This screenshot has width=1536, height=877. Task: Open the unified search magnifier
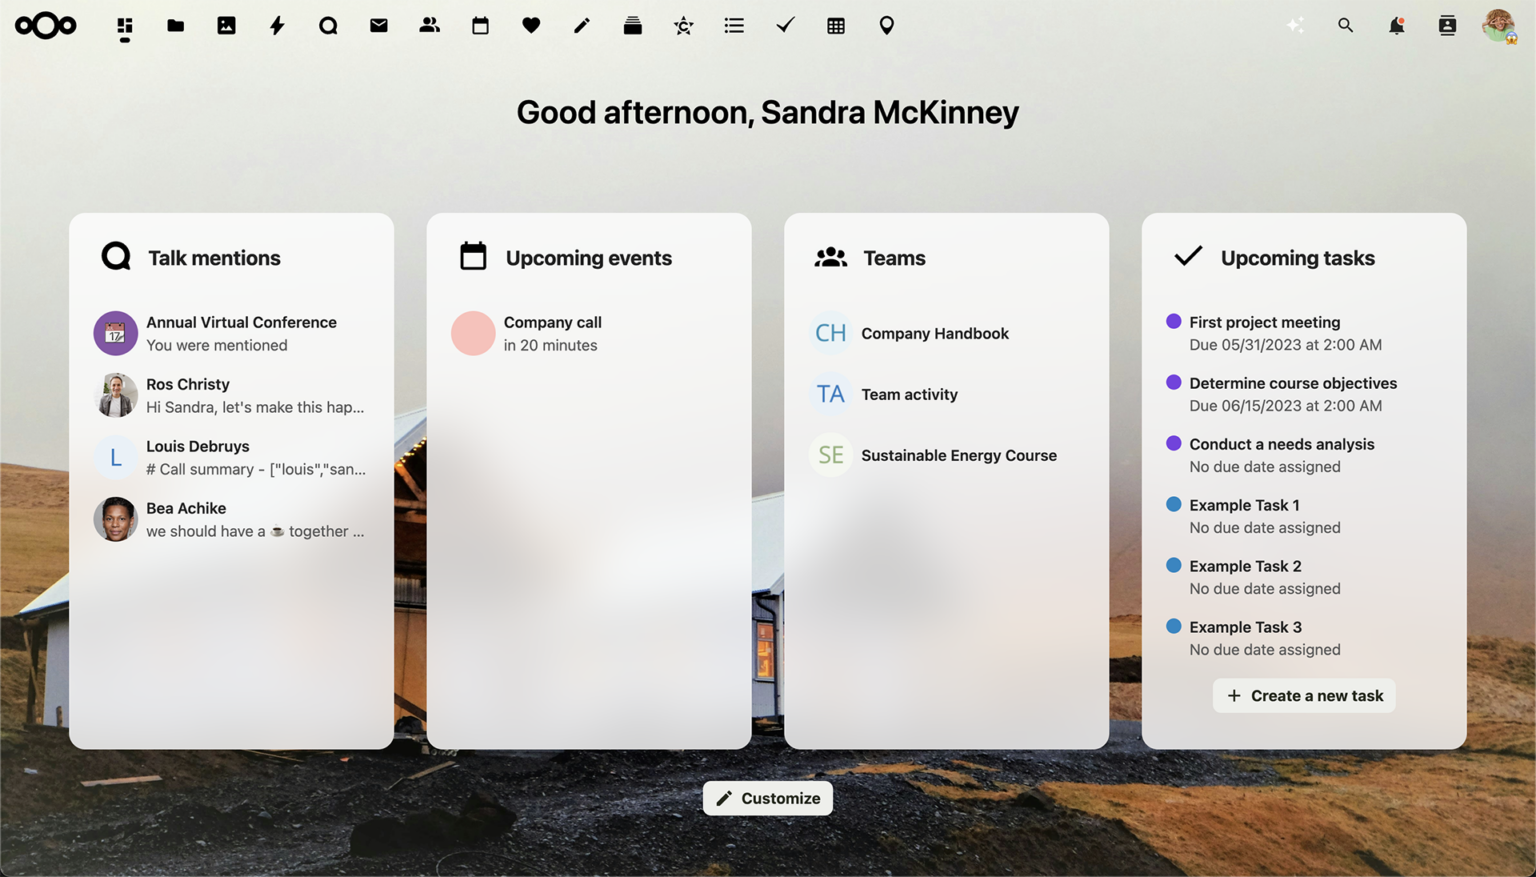[1345, 26]
